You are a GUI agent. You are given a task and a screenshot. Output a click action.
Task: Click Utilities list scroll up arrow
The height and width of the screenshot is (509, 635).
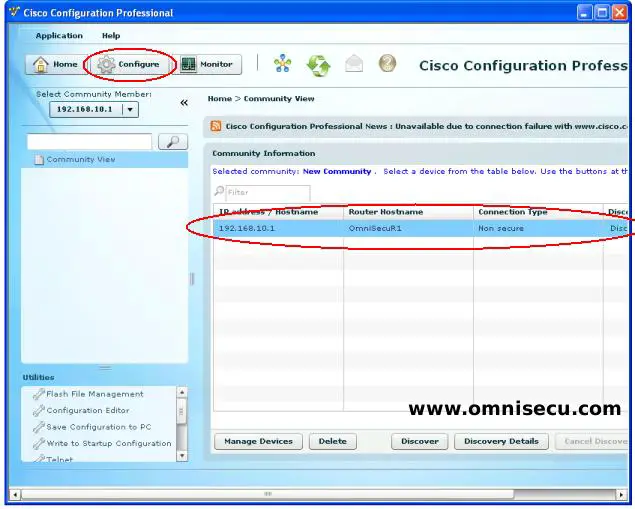pos(182,392)
